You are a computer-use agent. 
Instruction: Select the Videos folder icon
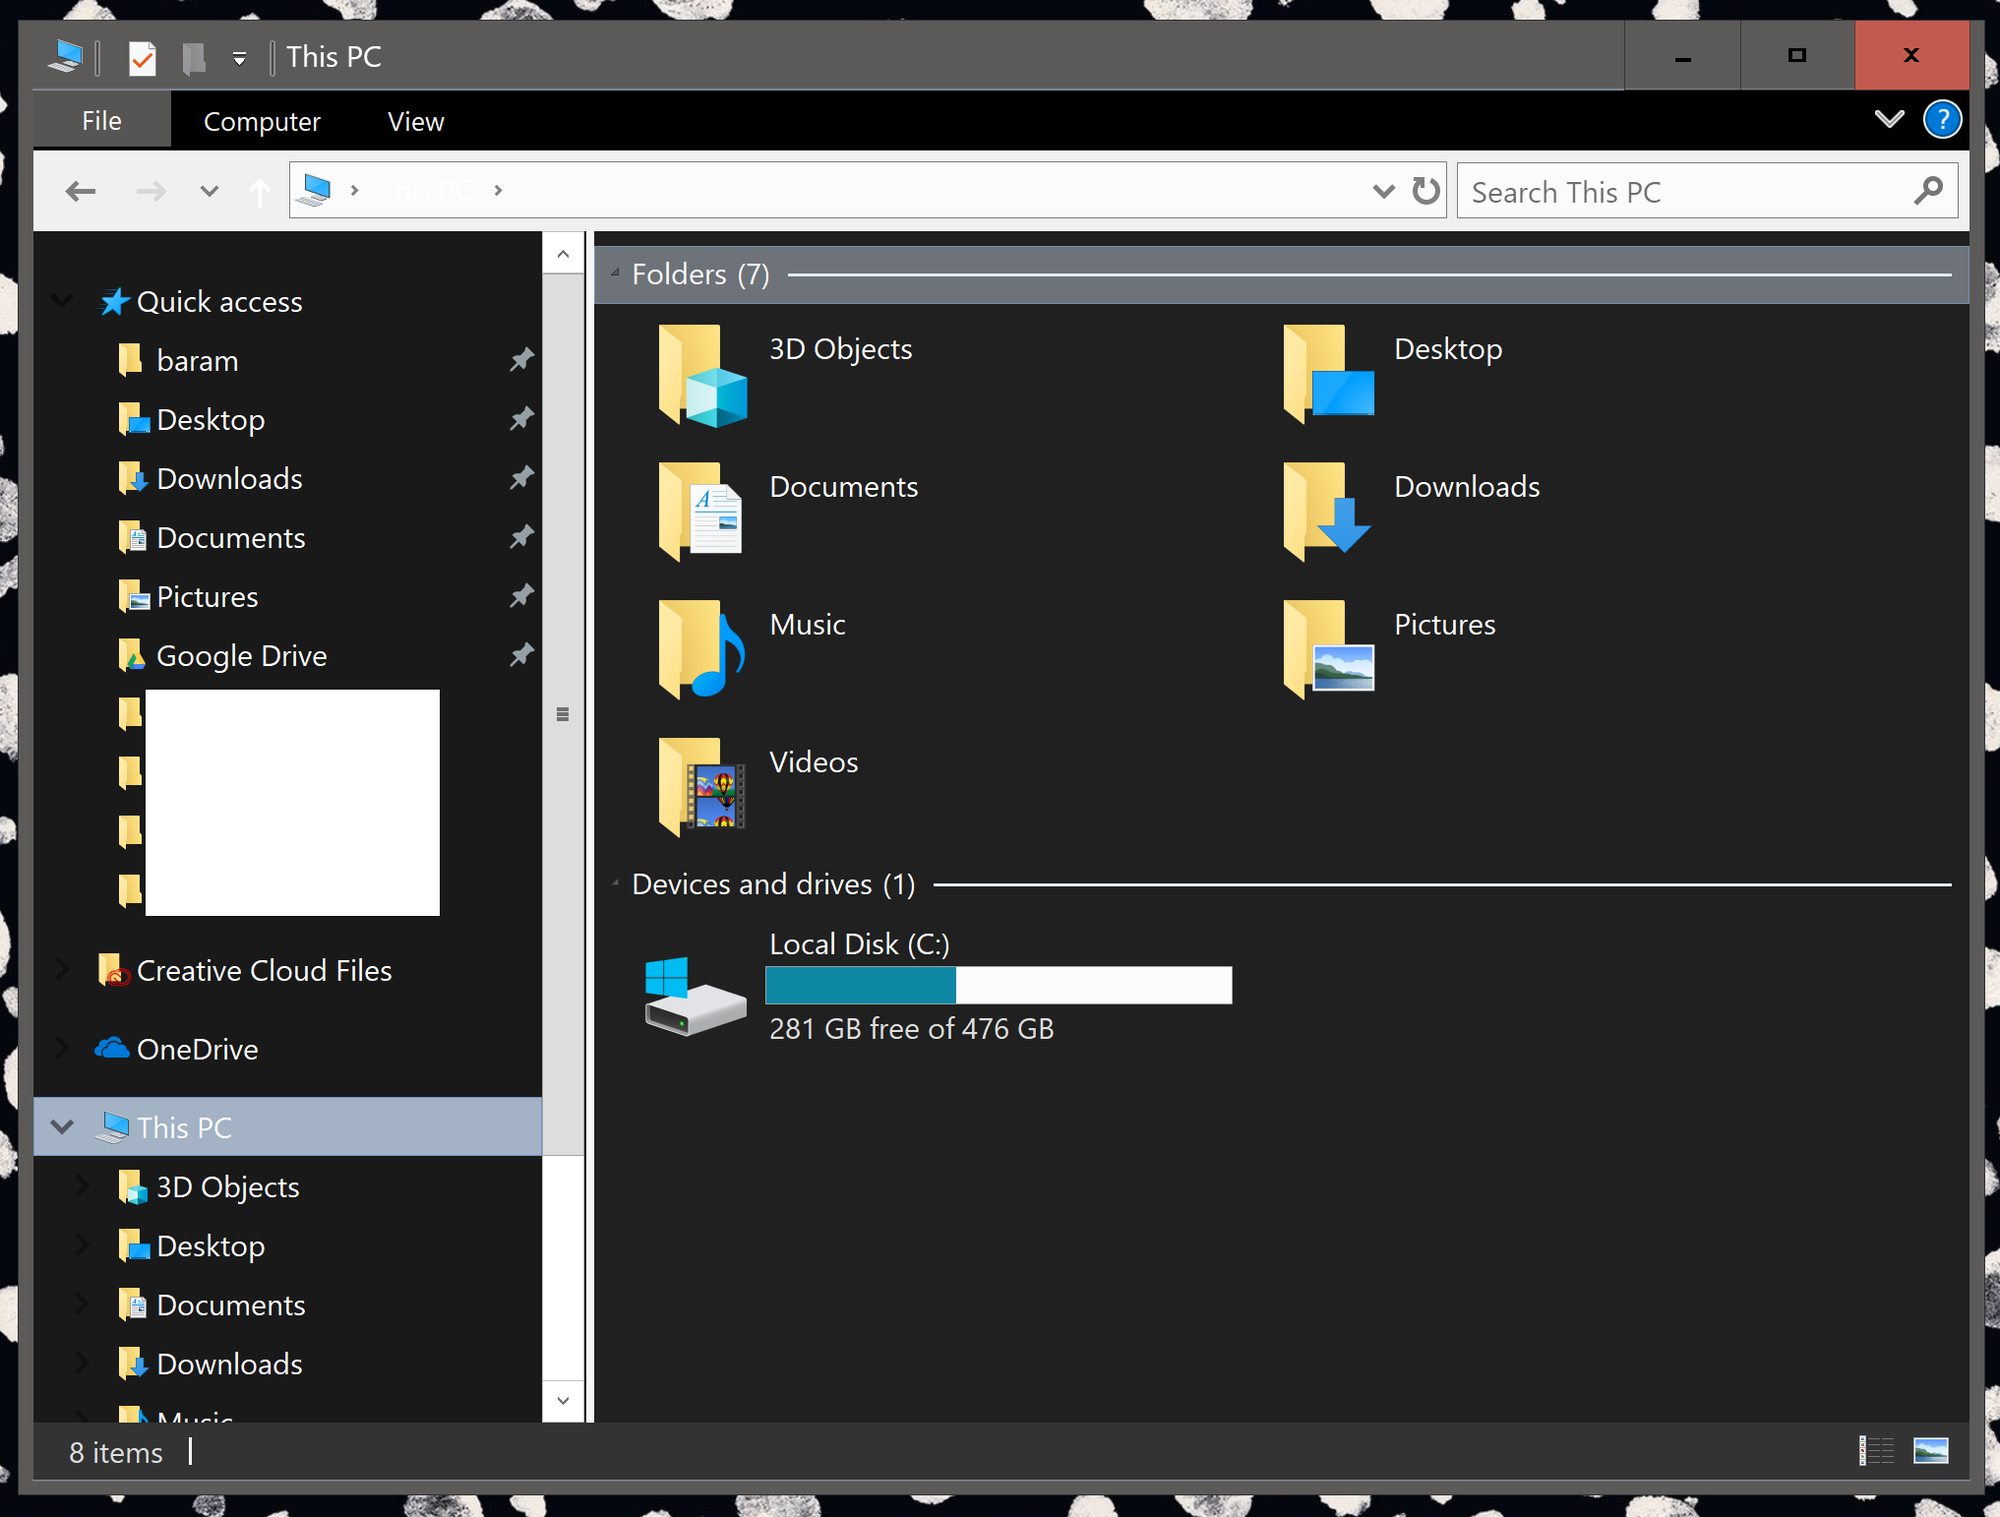tap(702, 787)
